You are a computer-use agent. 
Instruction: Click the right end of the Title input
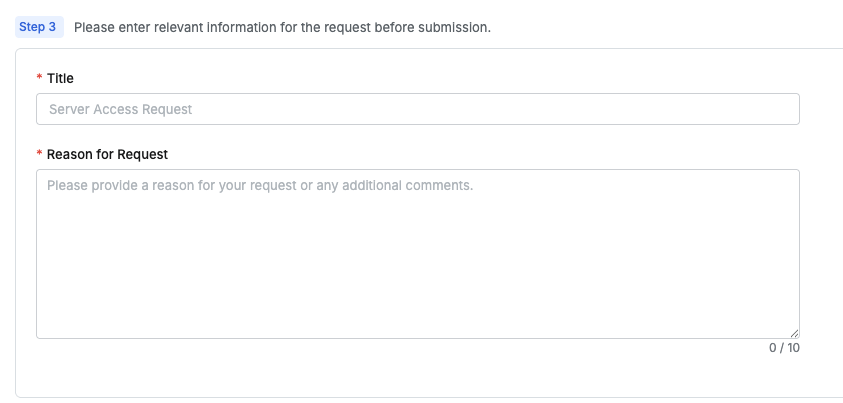780,109
